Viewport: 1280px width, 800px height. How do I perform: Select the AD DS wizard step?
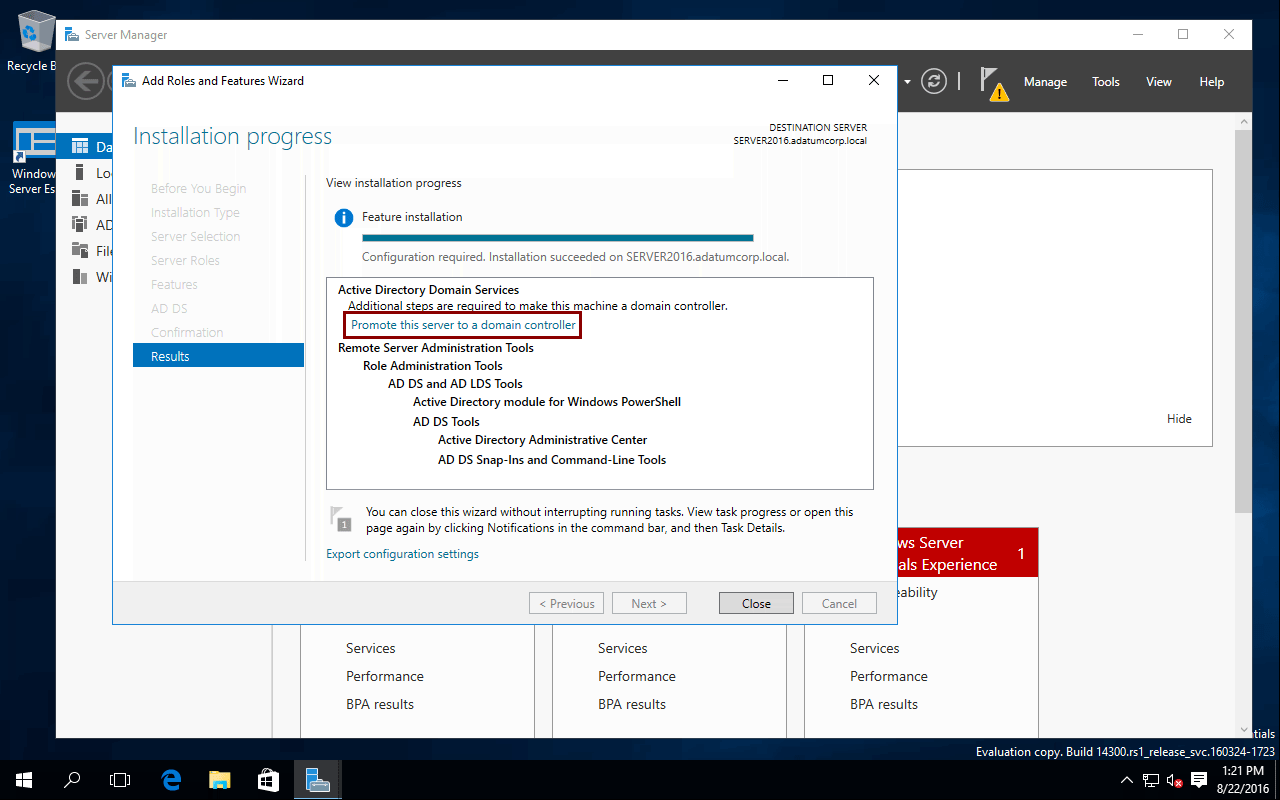click(169, 308)
